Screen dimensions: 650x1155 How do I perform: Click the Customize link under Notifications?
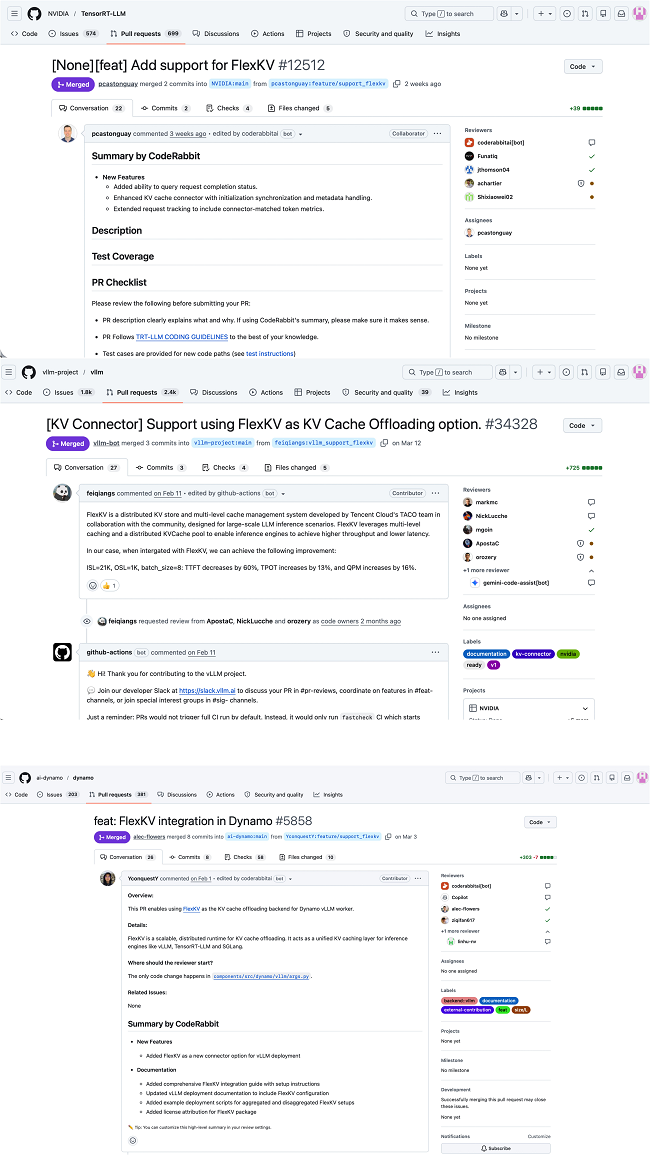pyautogui.click(x=539, y=1137)
